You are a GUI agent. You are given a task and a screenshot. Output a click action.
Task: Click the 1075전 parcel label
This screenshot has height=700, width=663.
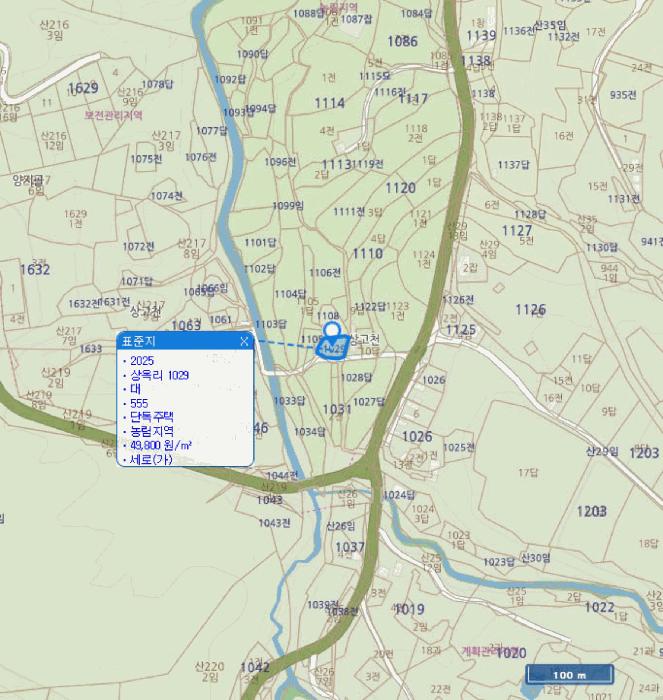click(146, 159)
